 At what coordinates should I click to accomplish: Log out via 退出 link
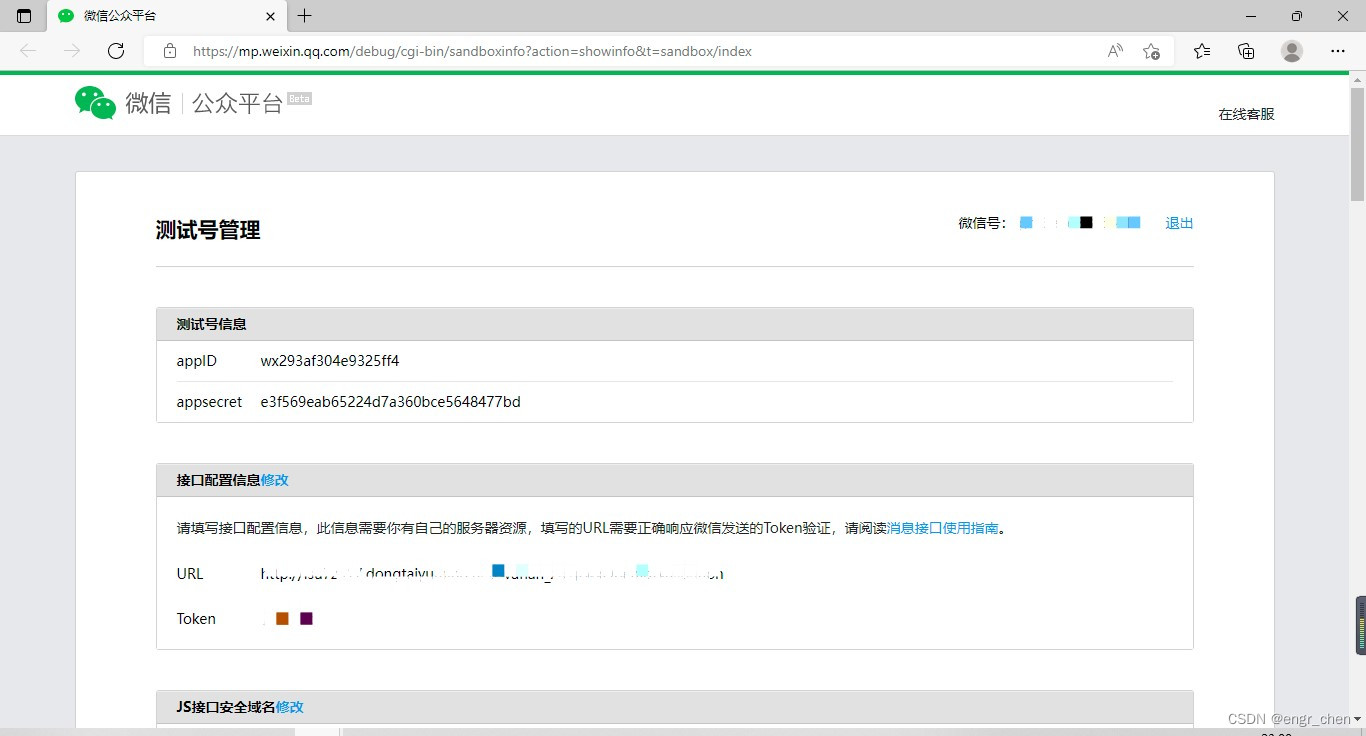pos(1179,223)
